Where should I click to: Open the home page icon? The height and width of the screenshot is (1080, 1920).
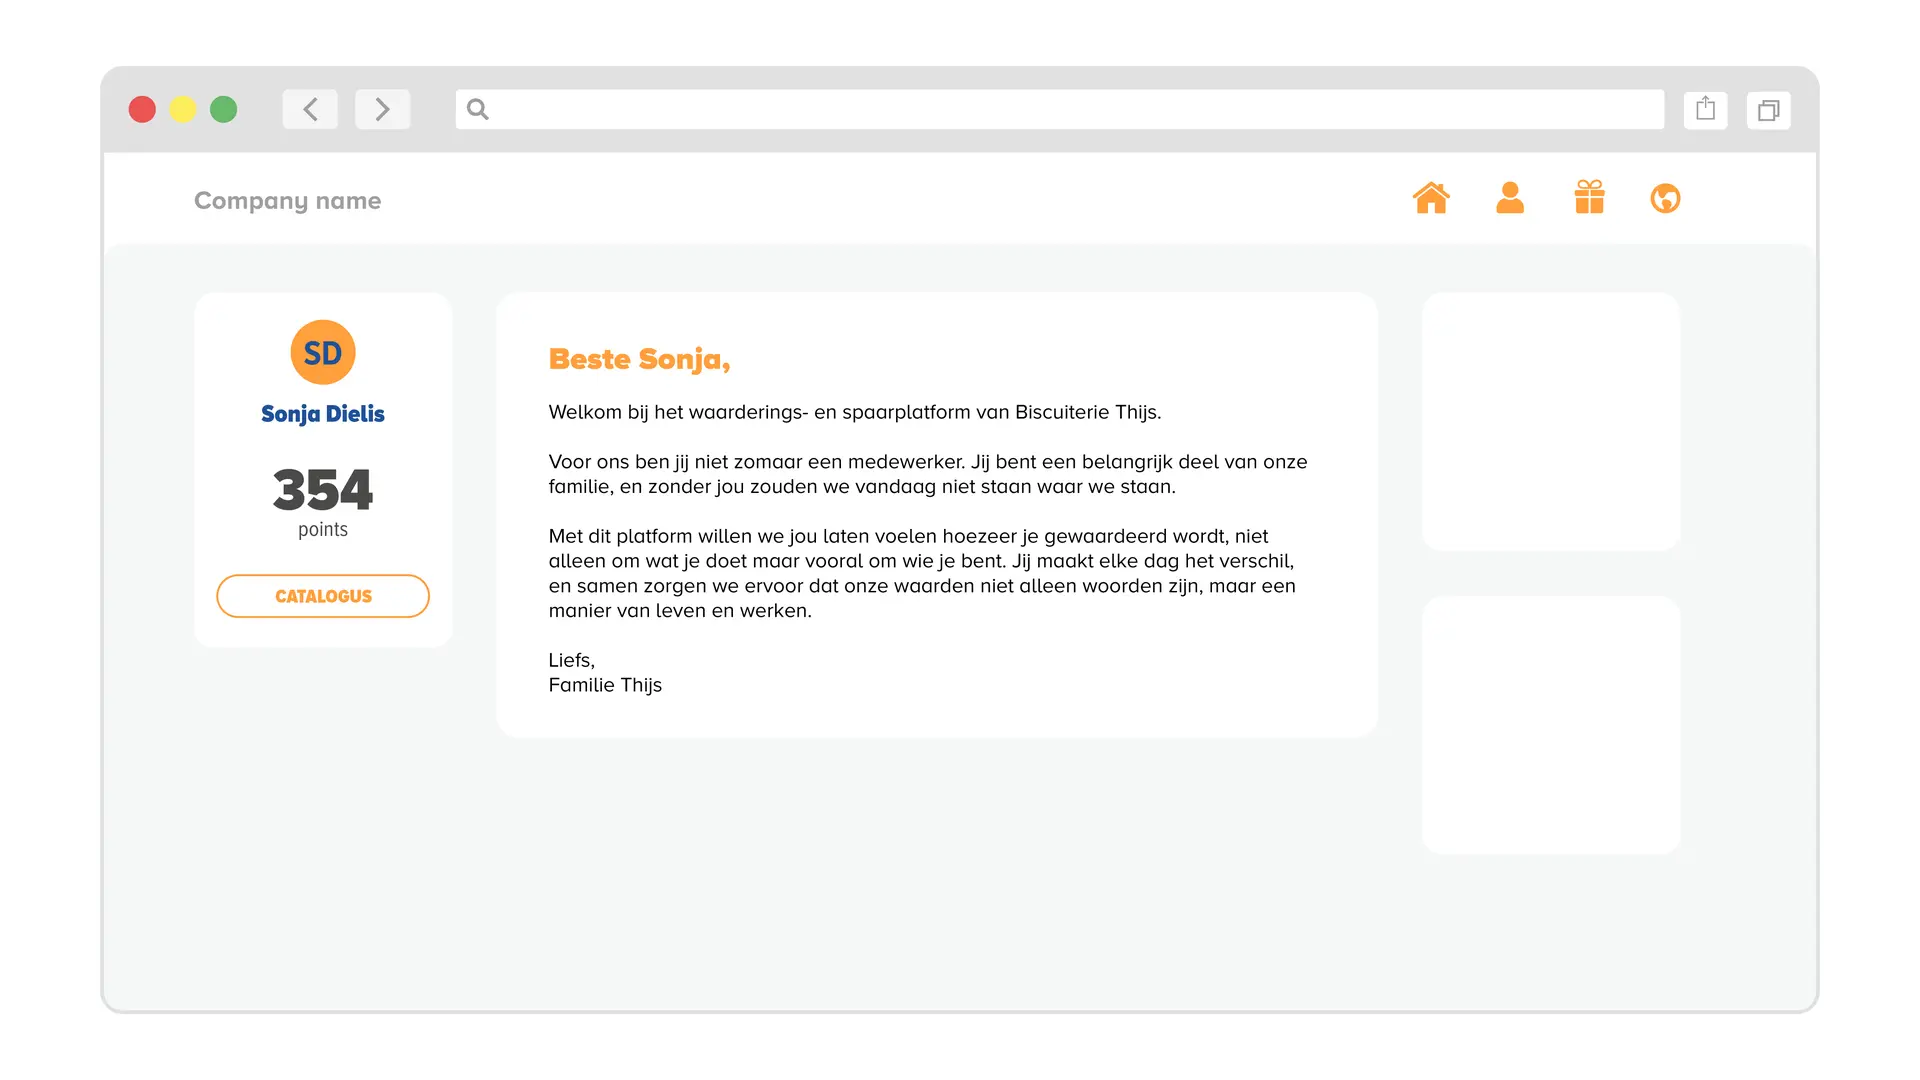pos(1431,198)
